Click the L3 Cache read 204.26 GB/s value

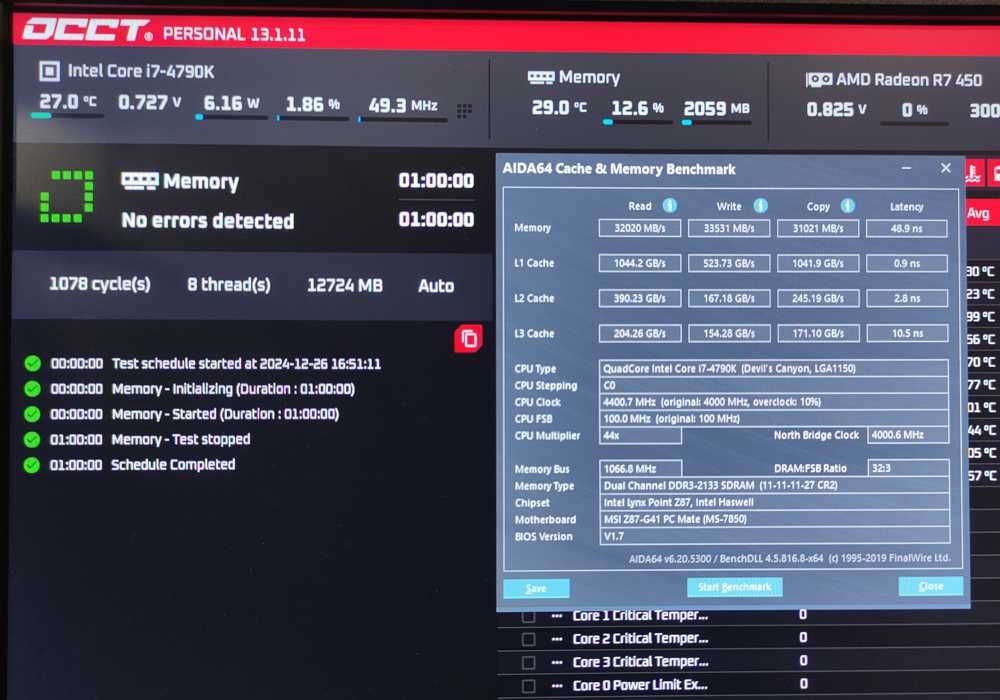pyautogui.click(x=640, y=333)
